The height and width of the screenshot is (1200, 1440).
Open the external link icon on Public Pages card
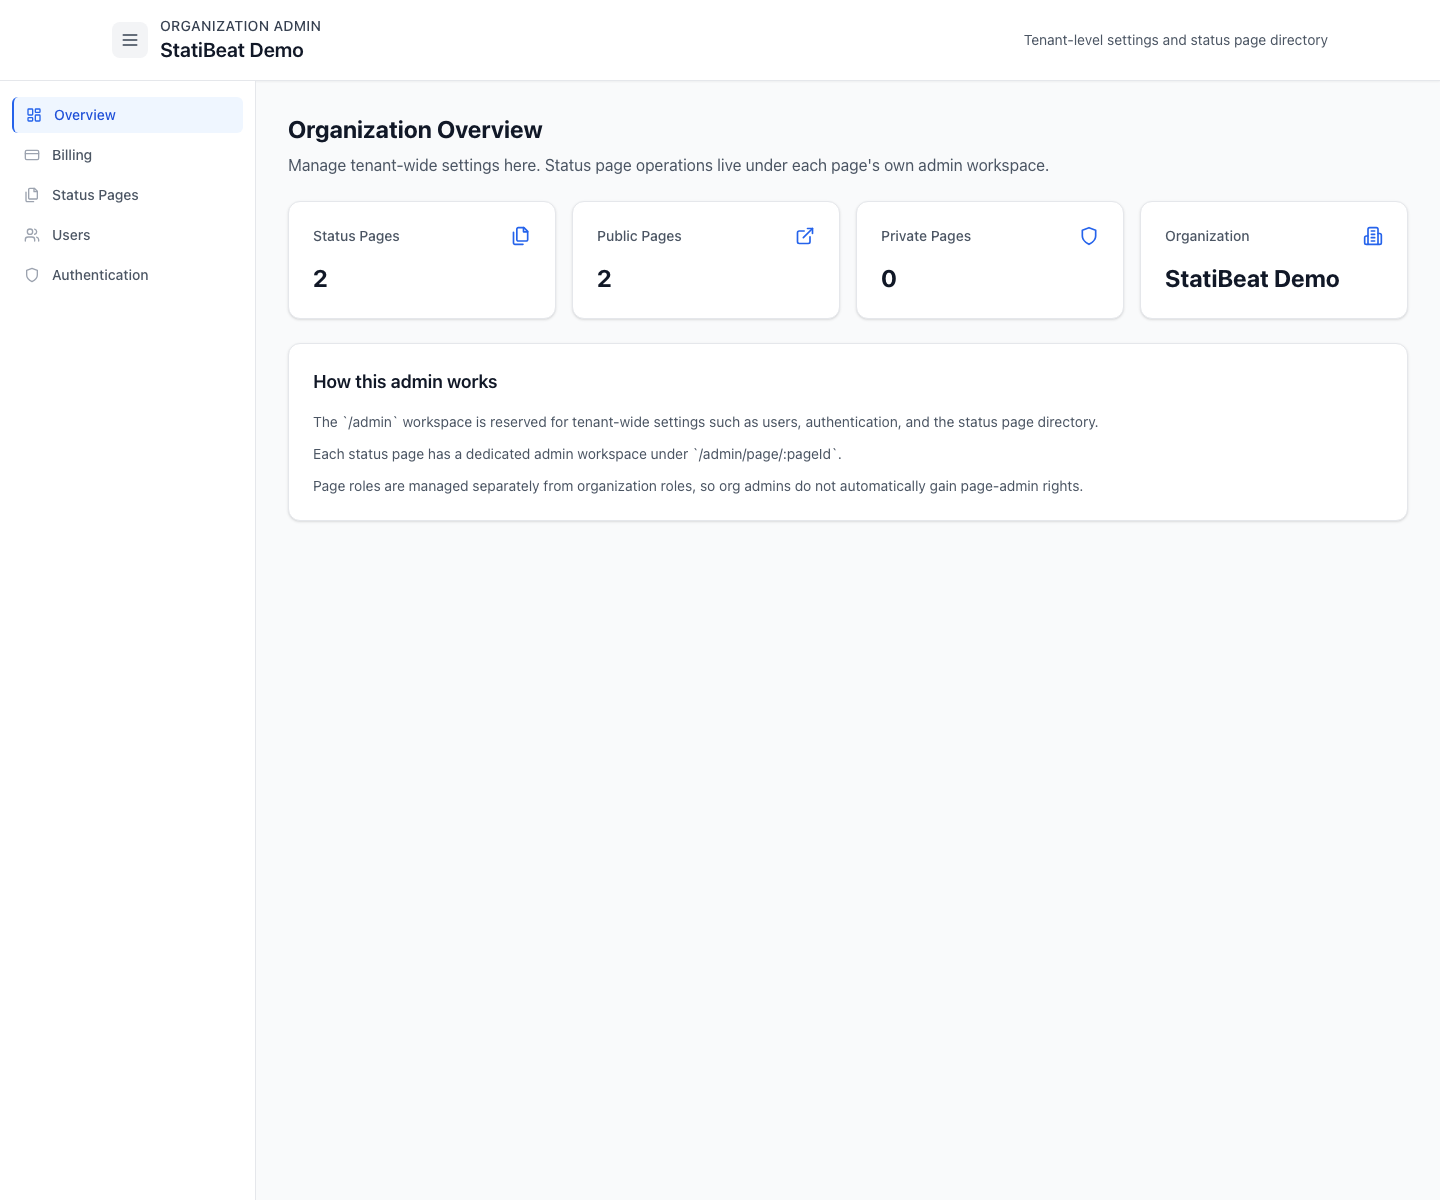tap(804, 236)
